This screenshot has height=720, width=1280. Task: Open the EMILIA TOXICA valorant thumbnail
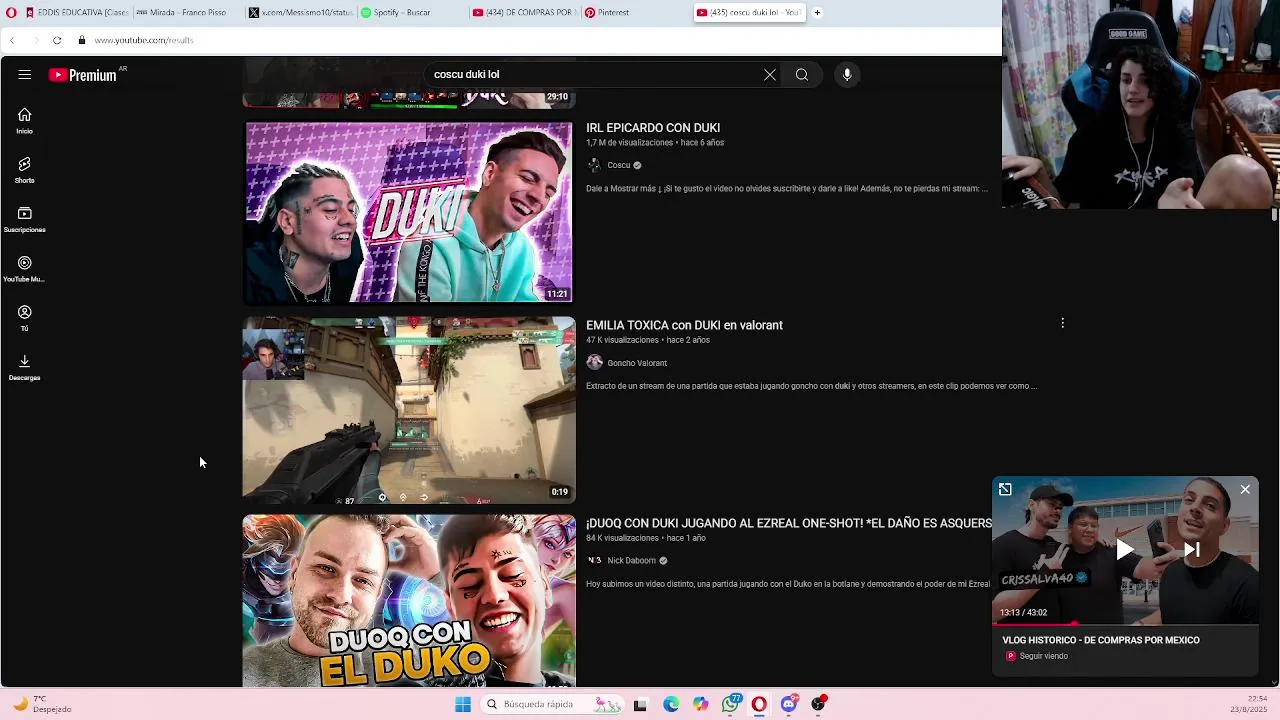point(409,410)
